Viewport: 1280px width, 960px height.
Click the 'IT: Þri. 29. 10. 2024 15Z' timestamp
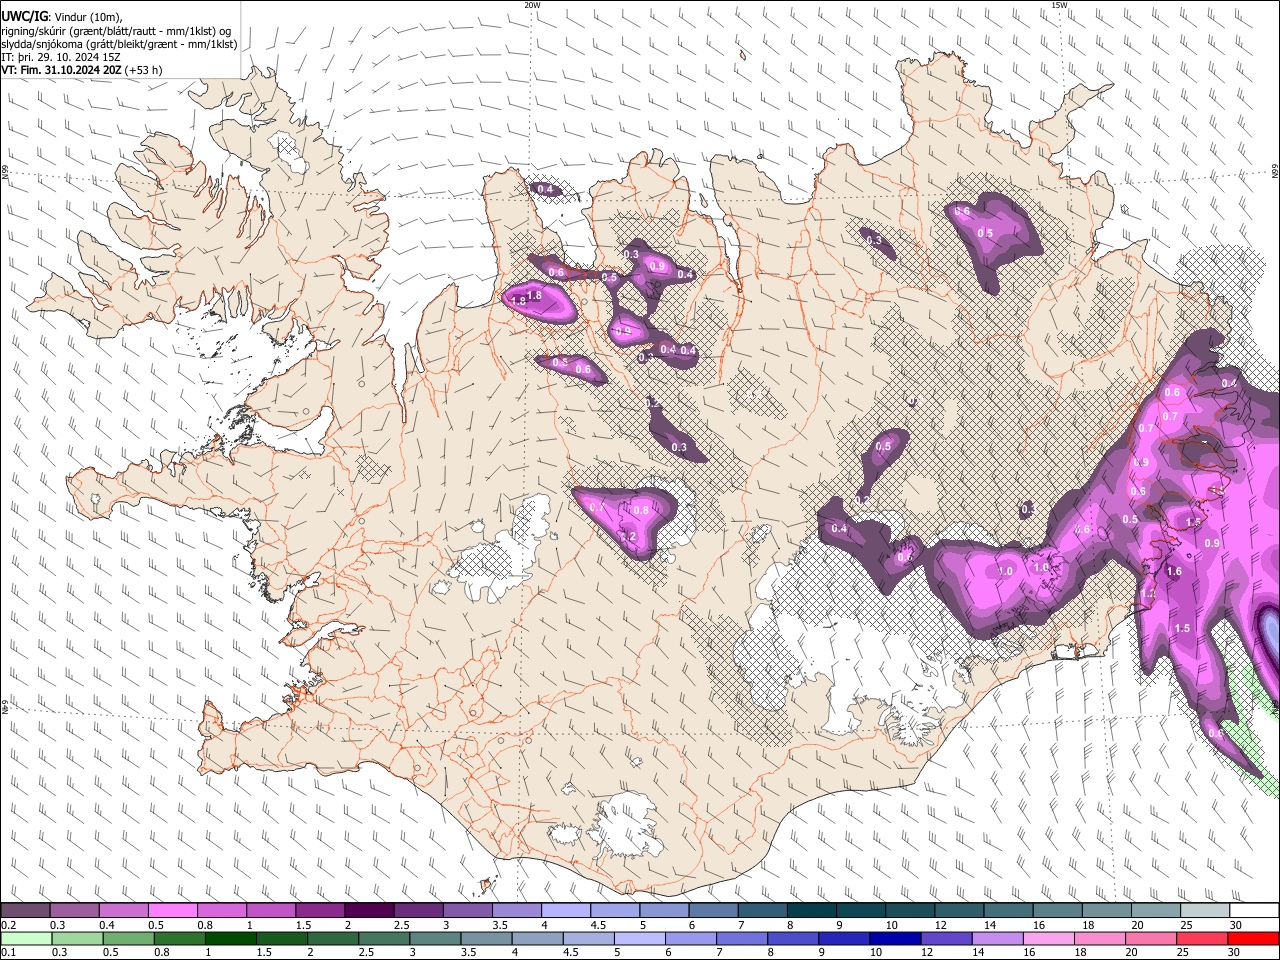pyautogui.click(x=62, y=57)
